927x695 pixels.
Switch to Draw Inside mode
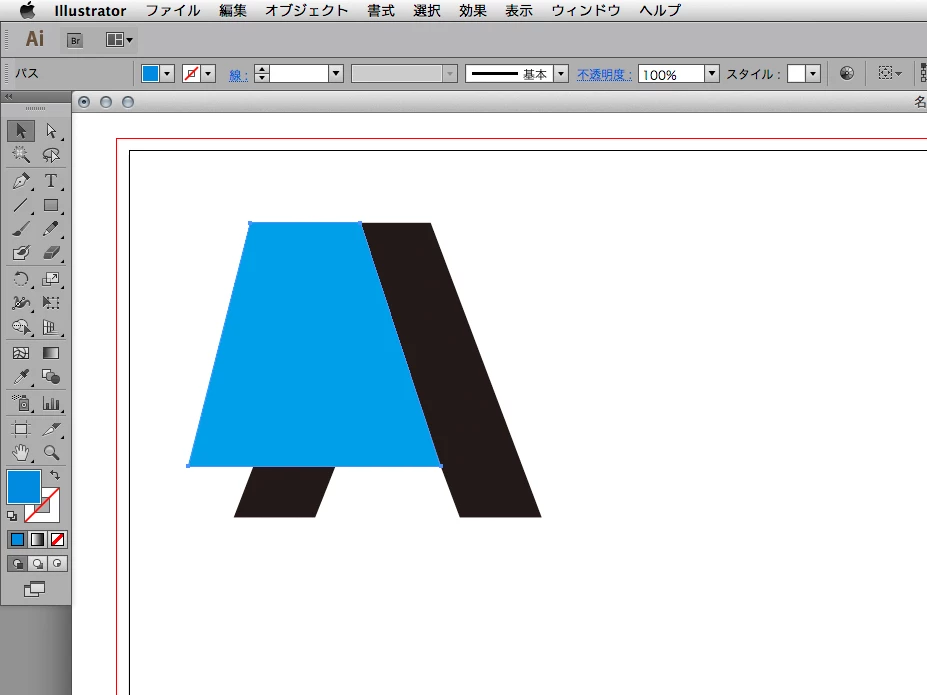tap(57, 564)
